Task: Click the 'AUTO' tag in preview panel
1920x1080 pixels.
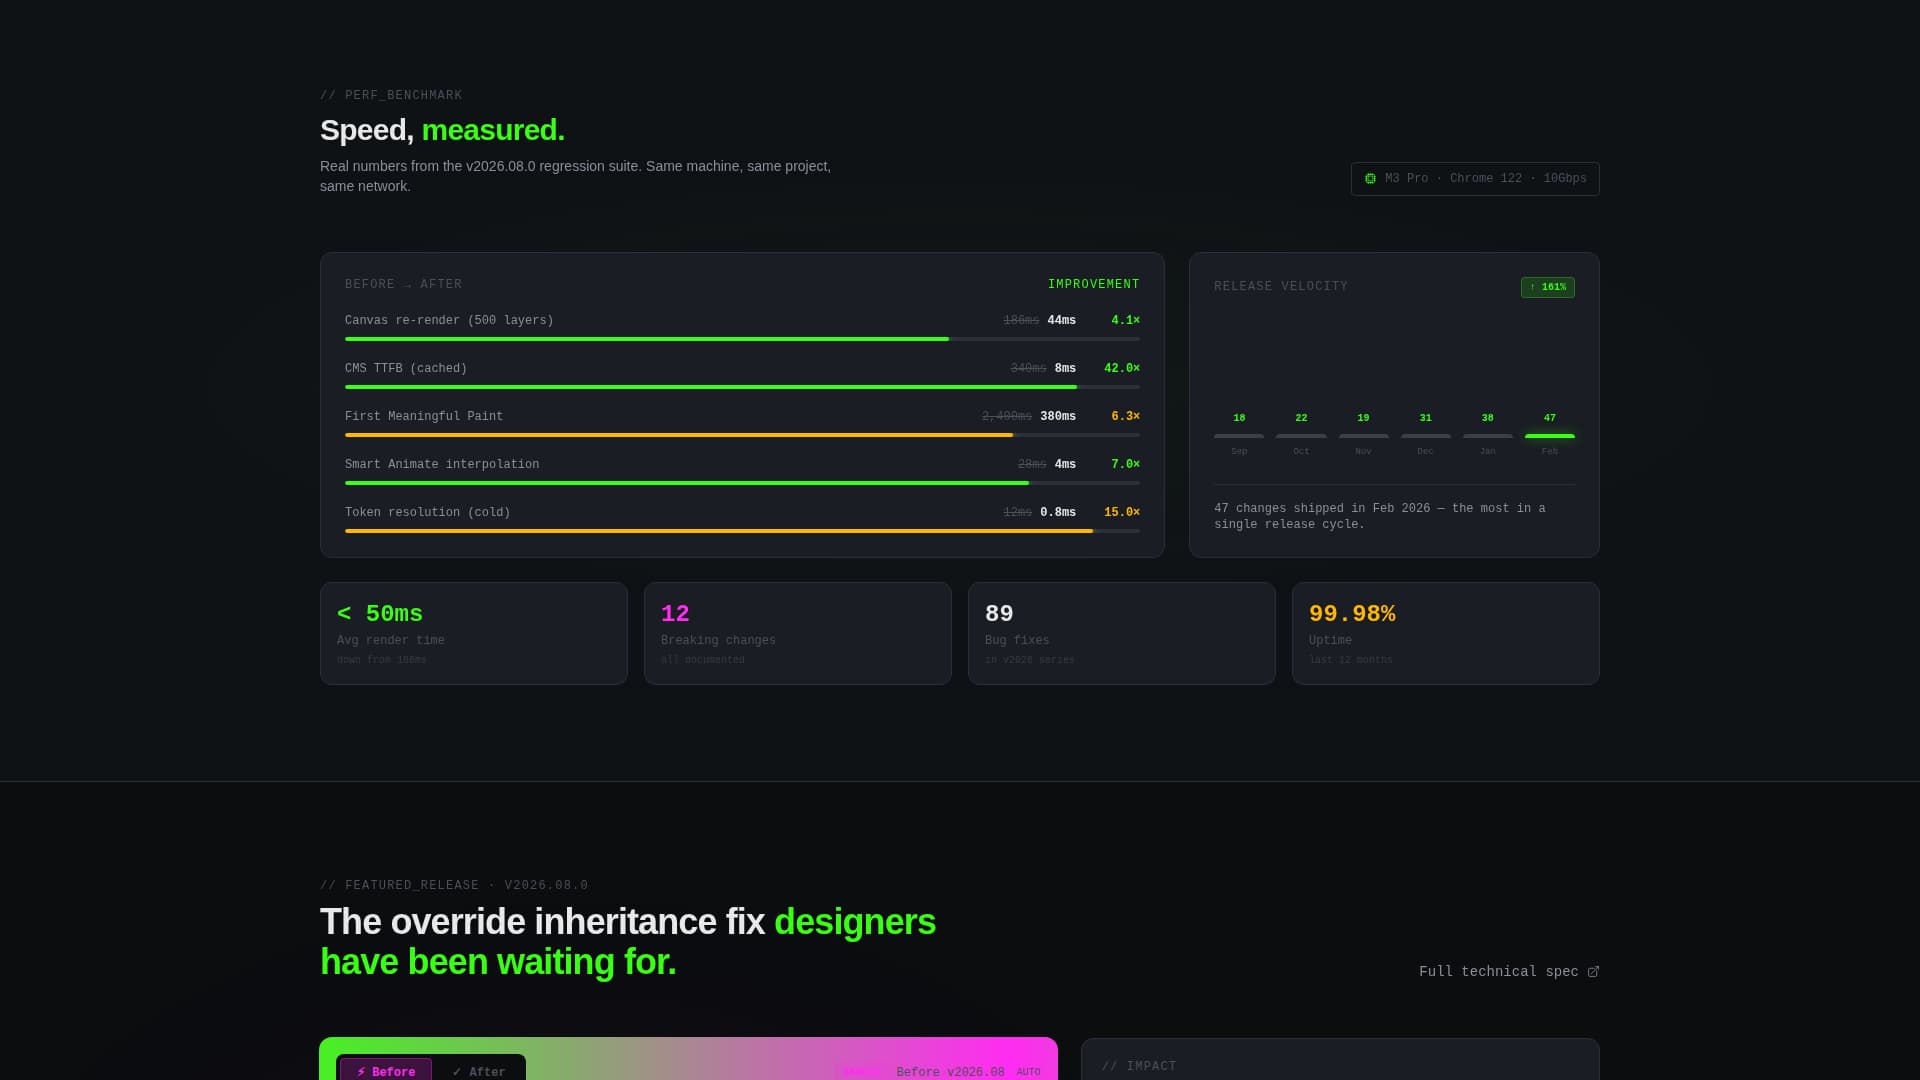Action: (x=1028, y=1073)
